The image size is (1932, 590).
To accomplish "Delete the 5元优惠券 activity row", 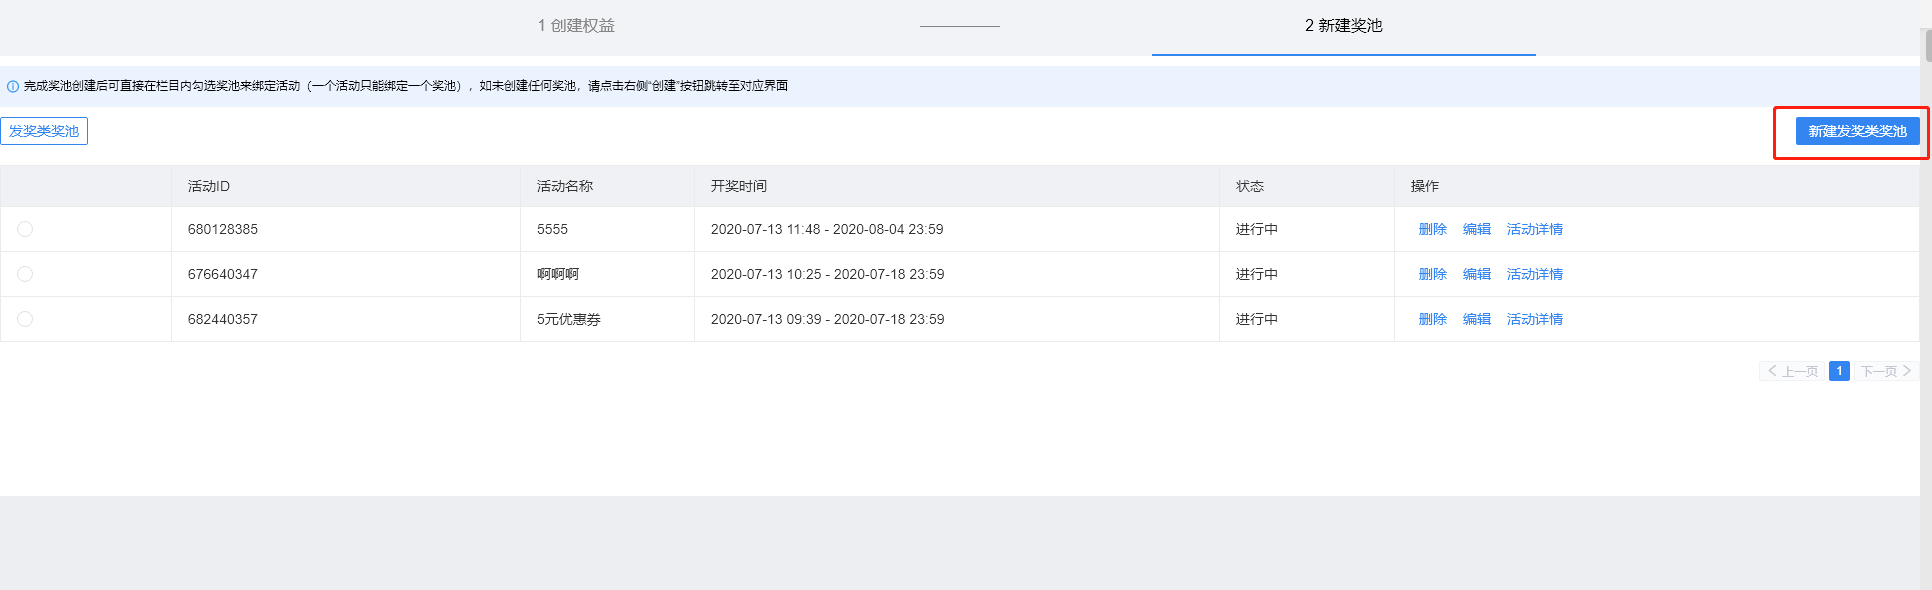I will (x=1432, y=319).
